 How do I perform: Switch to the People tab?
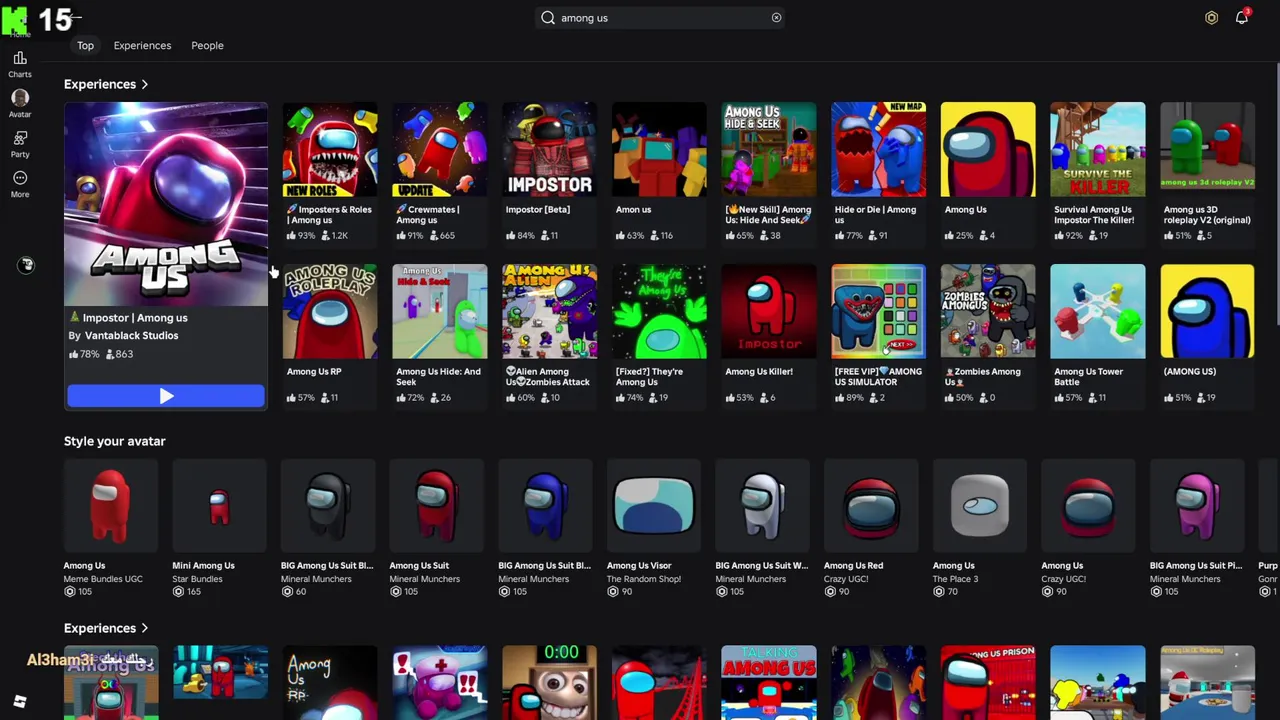coord(207,45)
